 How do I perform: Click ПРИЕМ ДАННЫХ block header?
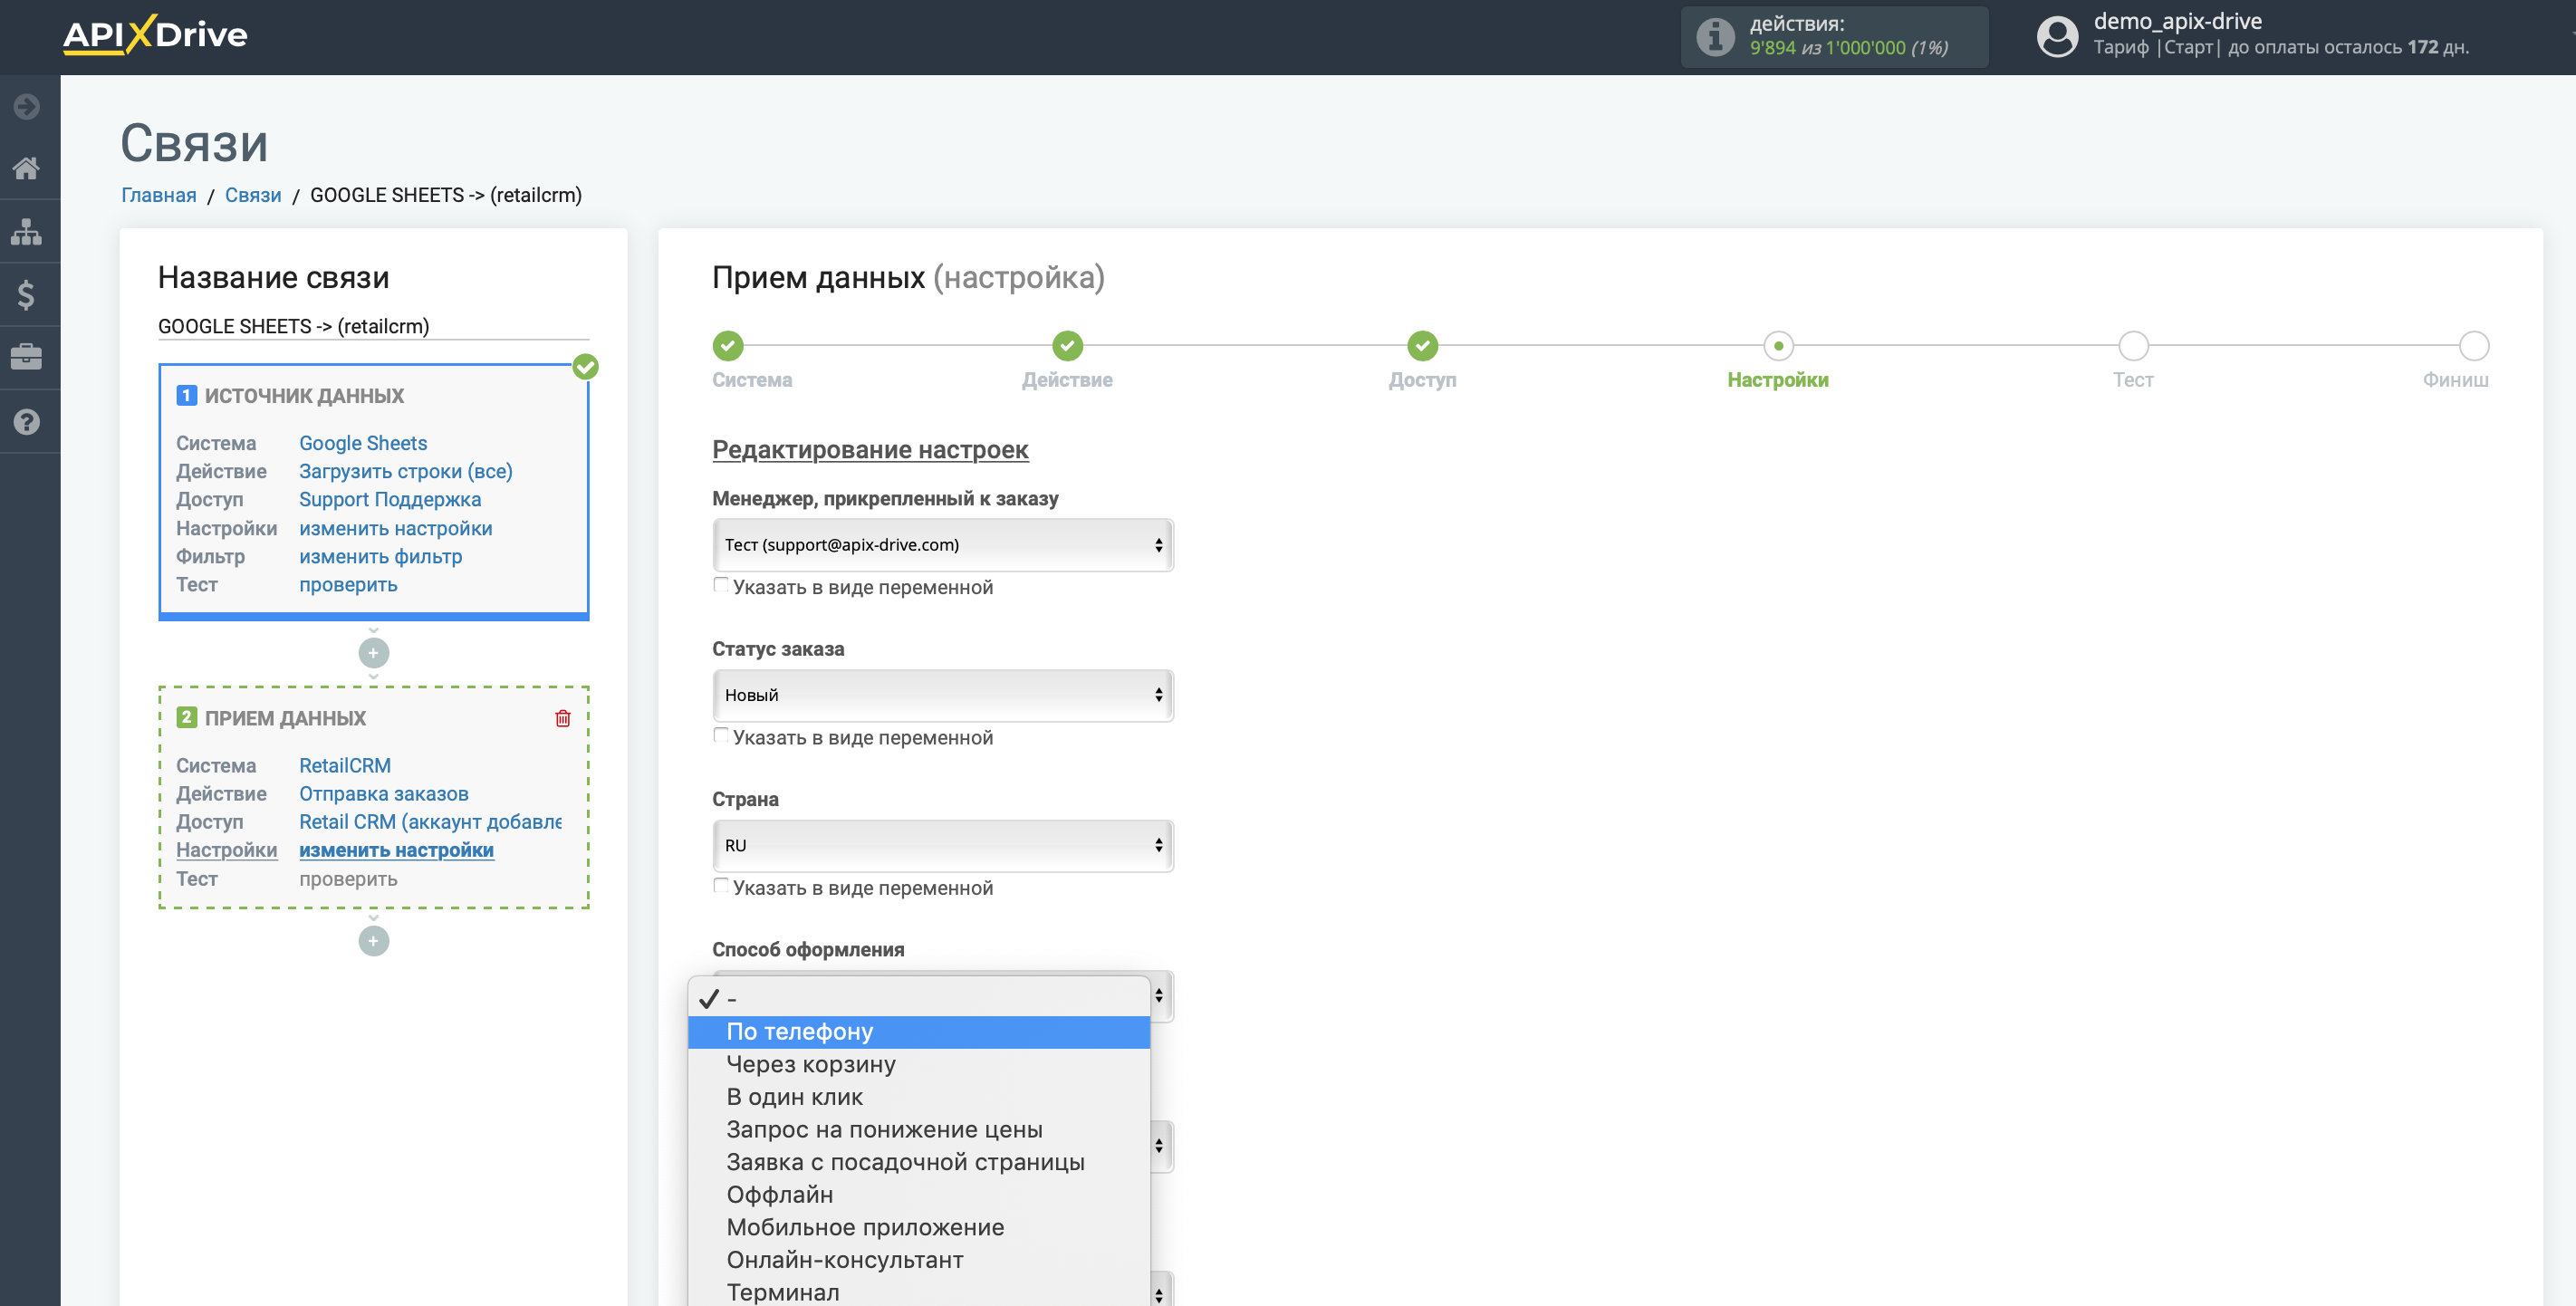point(285,718)
